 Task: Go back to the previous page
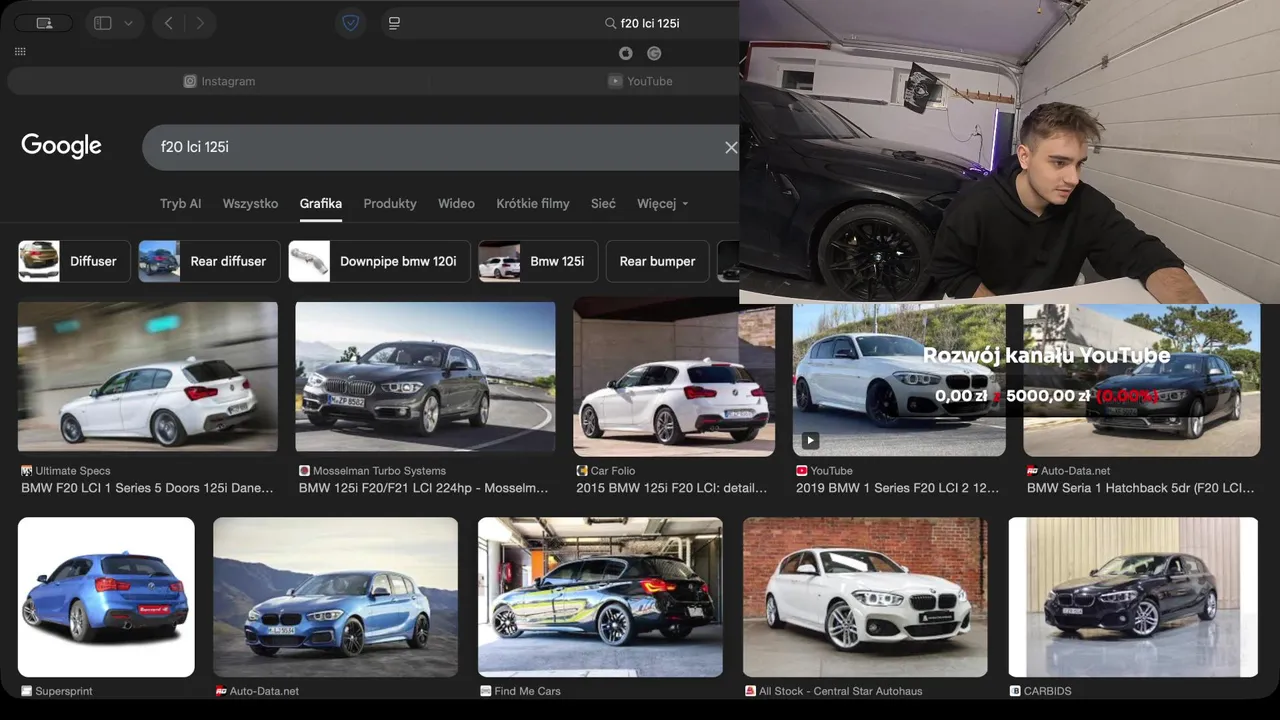pyautogui.click(x=168, y=23)
